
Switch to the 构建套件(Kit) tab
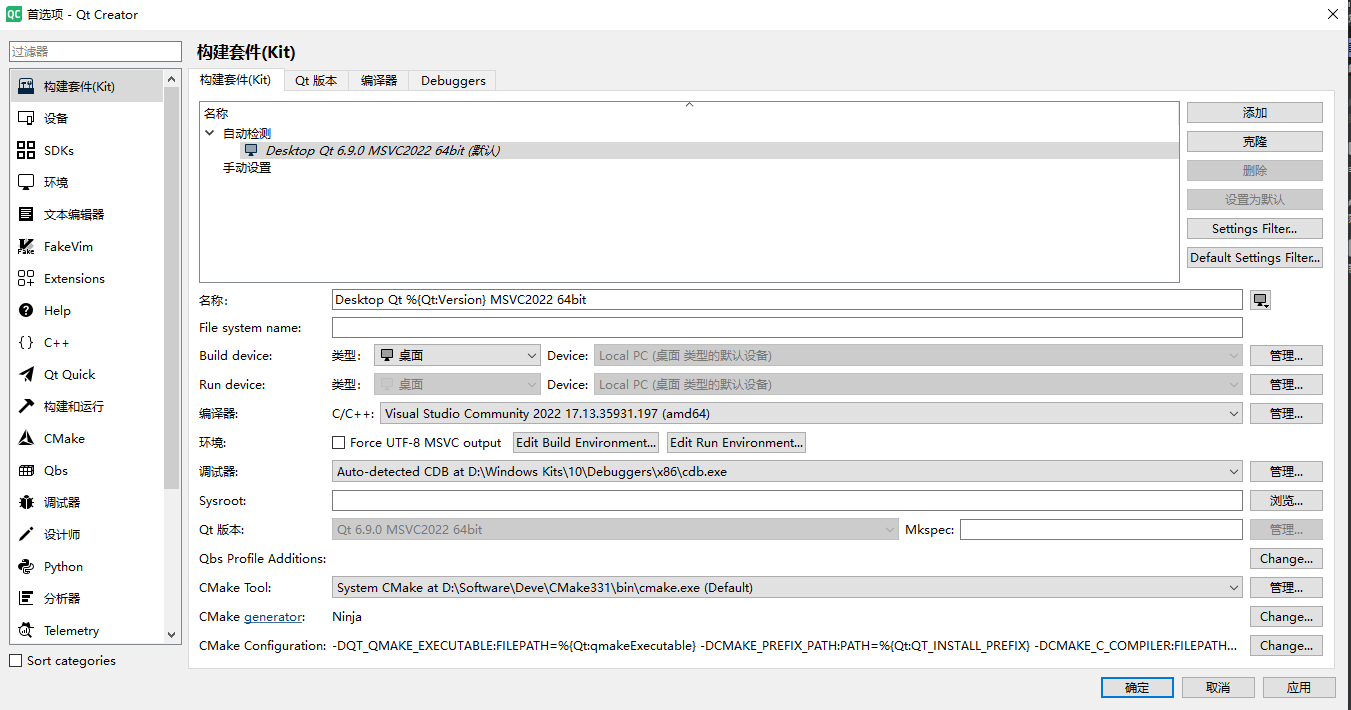point(235,80)
